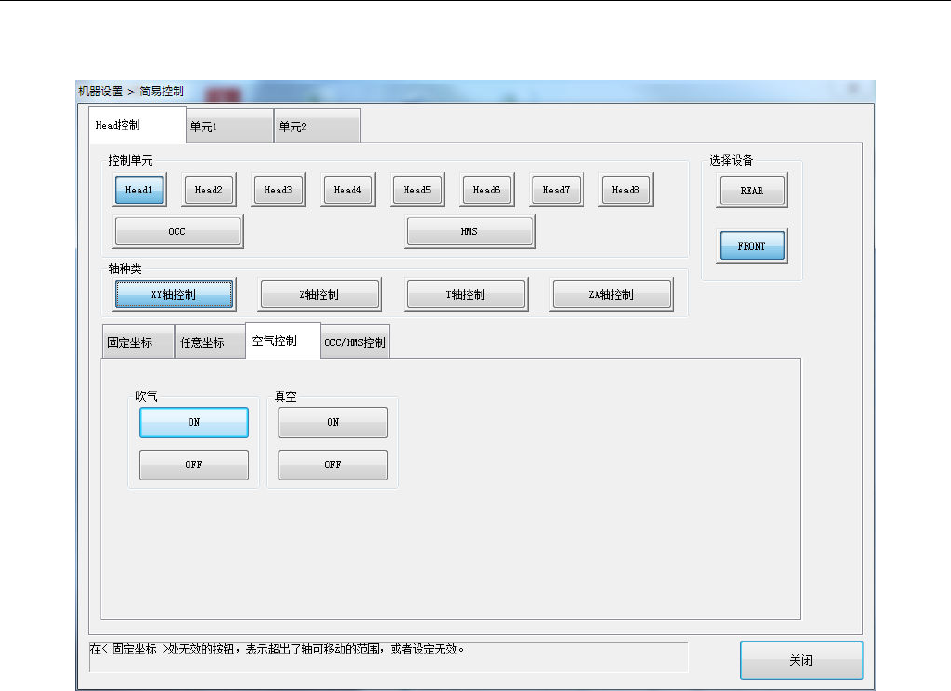Switch to the 单元1 tab

[229, 126]
